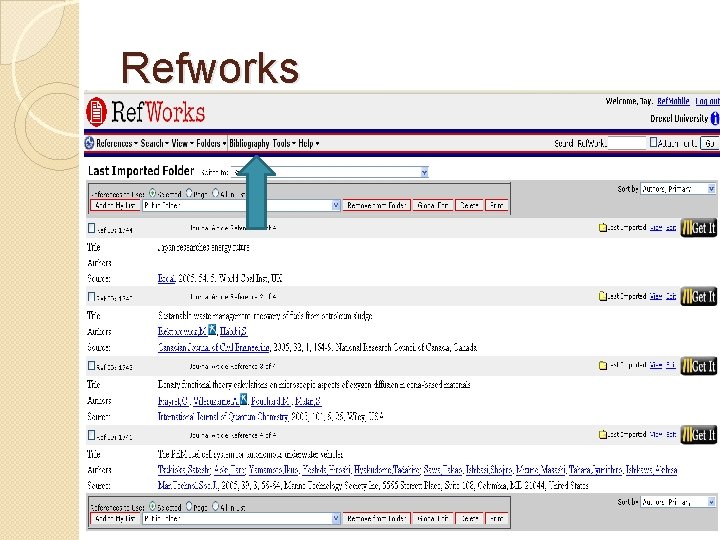Click the blue info icon near Drexel University
Viewport: 720px width, 540px height.
click(714, 118)
